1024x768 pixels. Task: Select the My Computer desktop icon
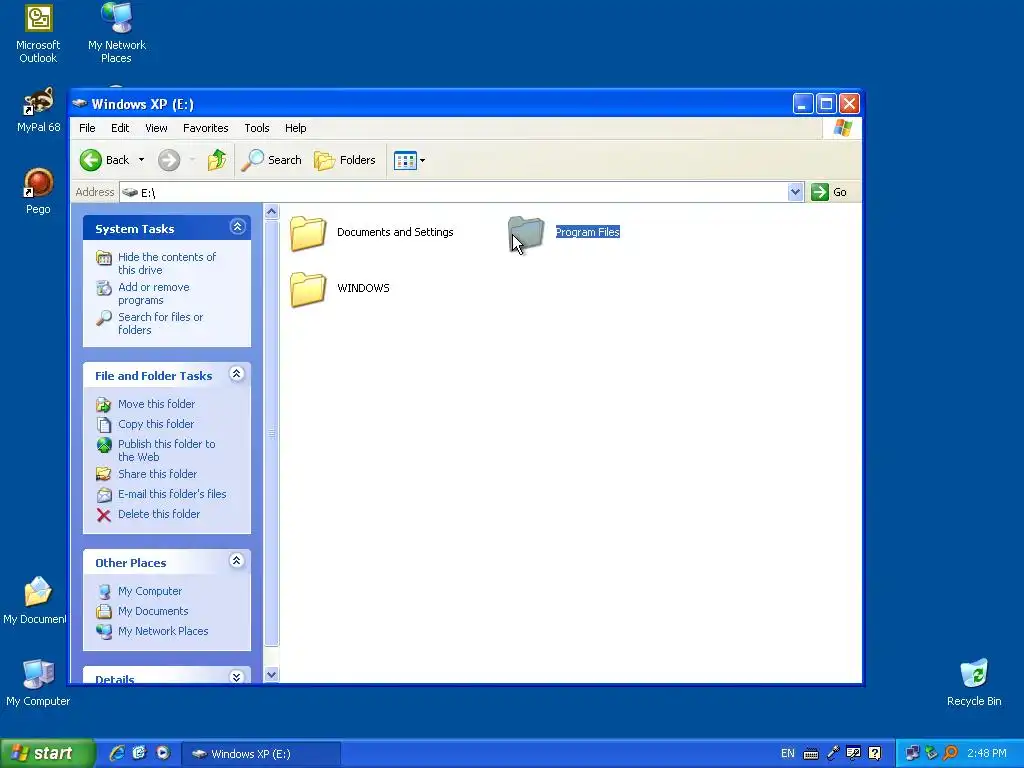tap(38, 683)
